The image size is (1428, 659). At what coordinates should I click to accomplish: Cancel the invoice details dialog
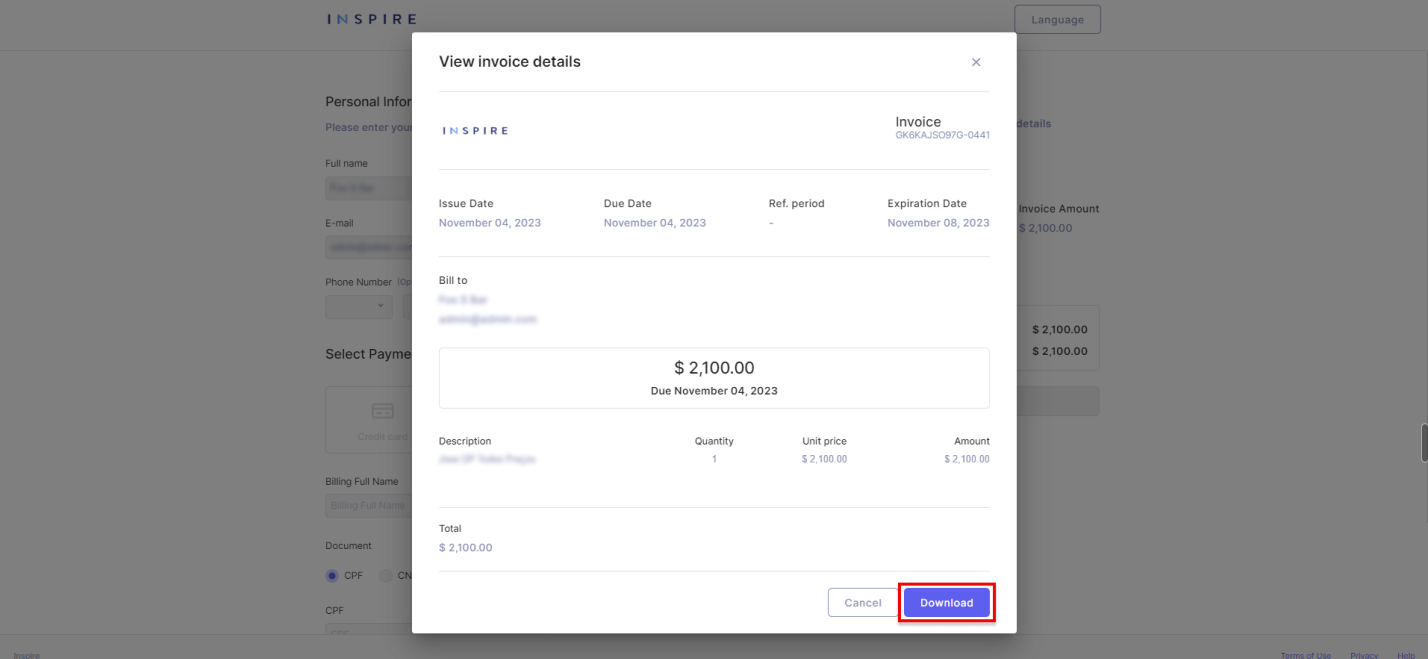click(863, 603)
